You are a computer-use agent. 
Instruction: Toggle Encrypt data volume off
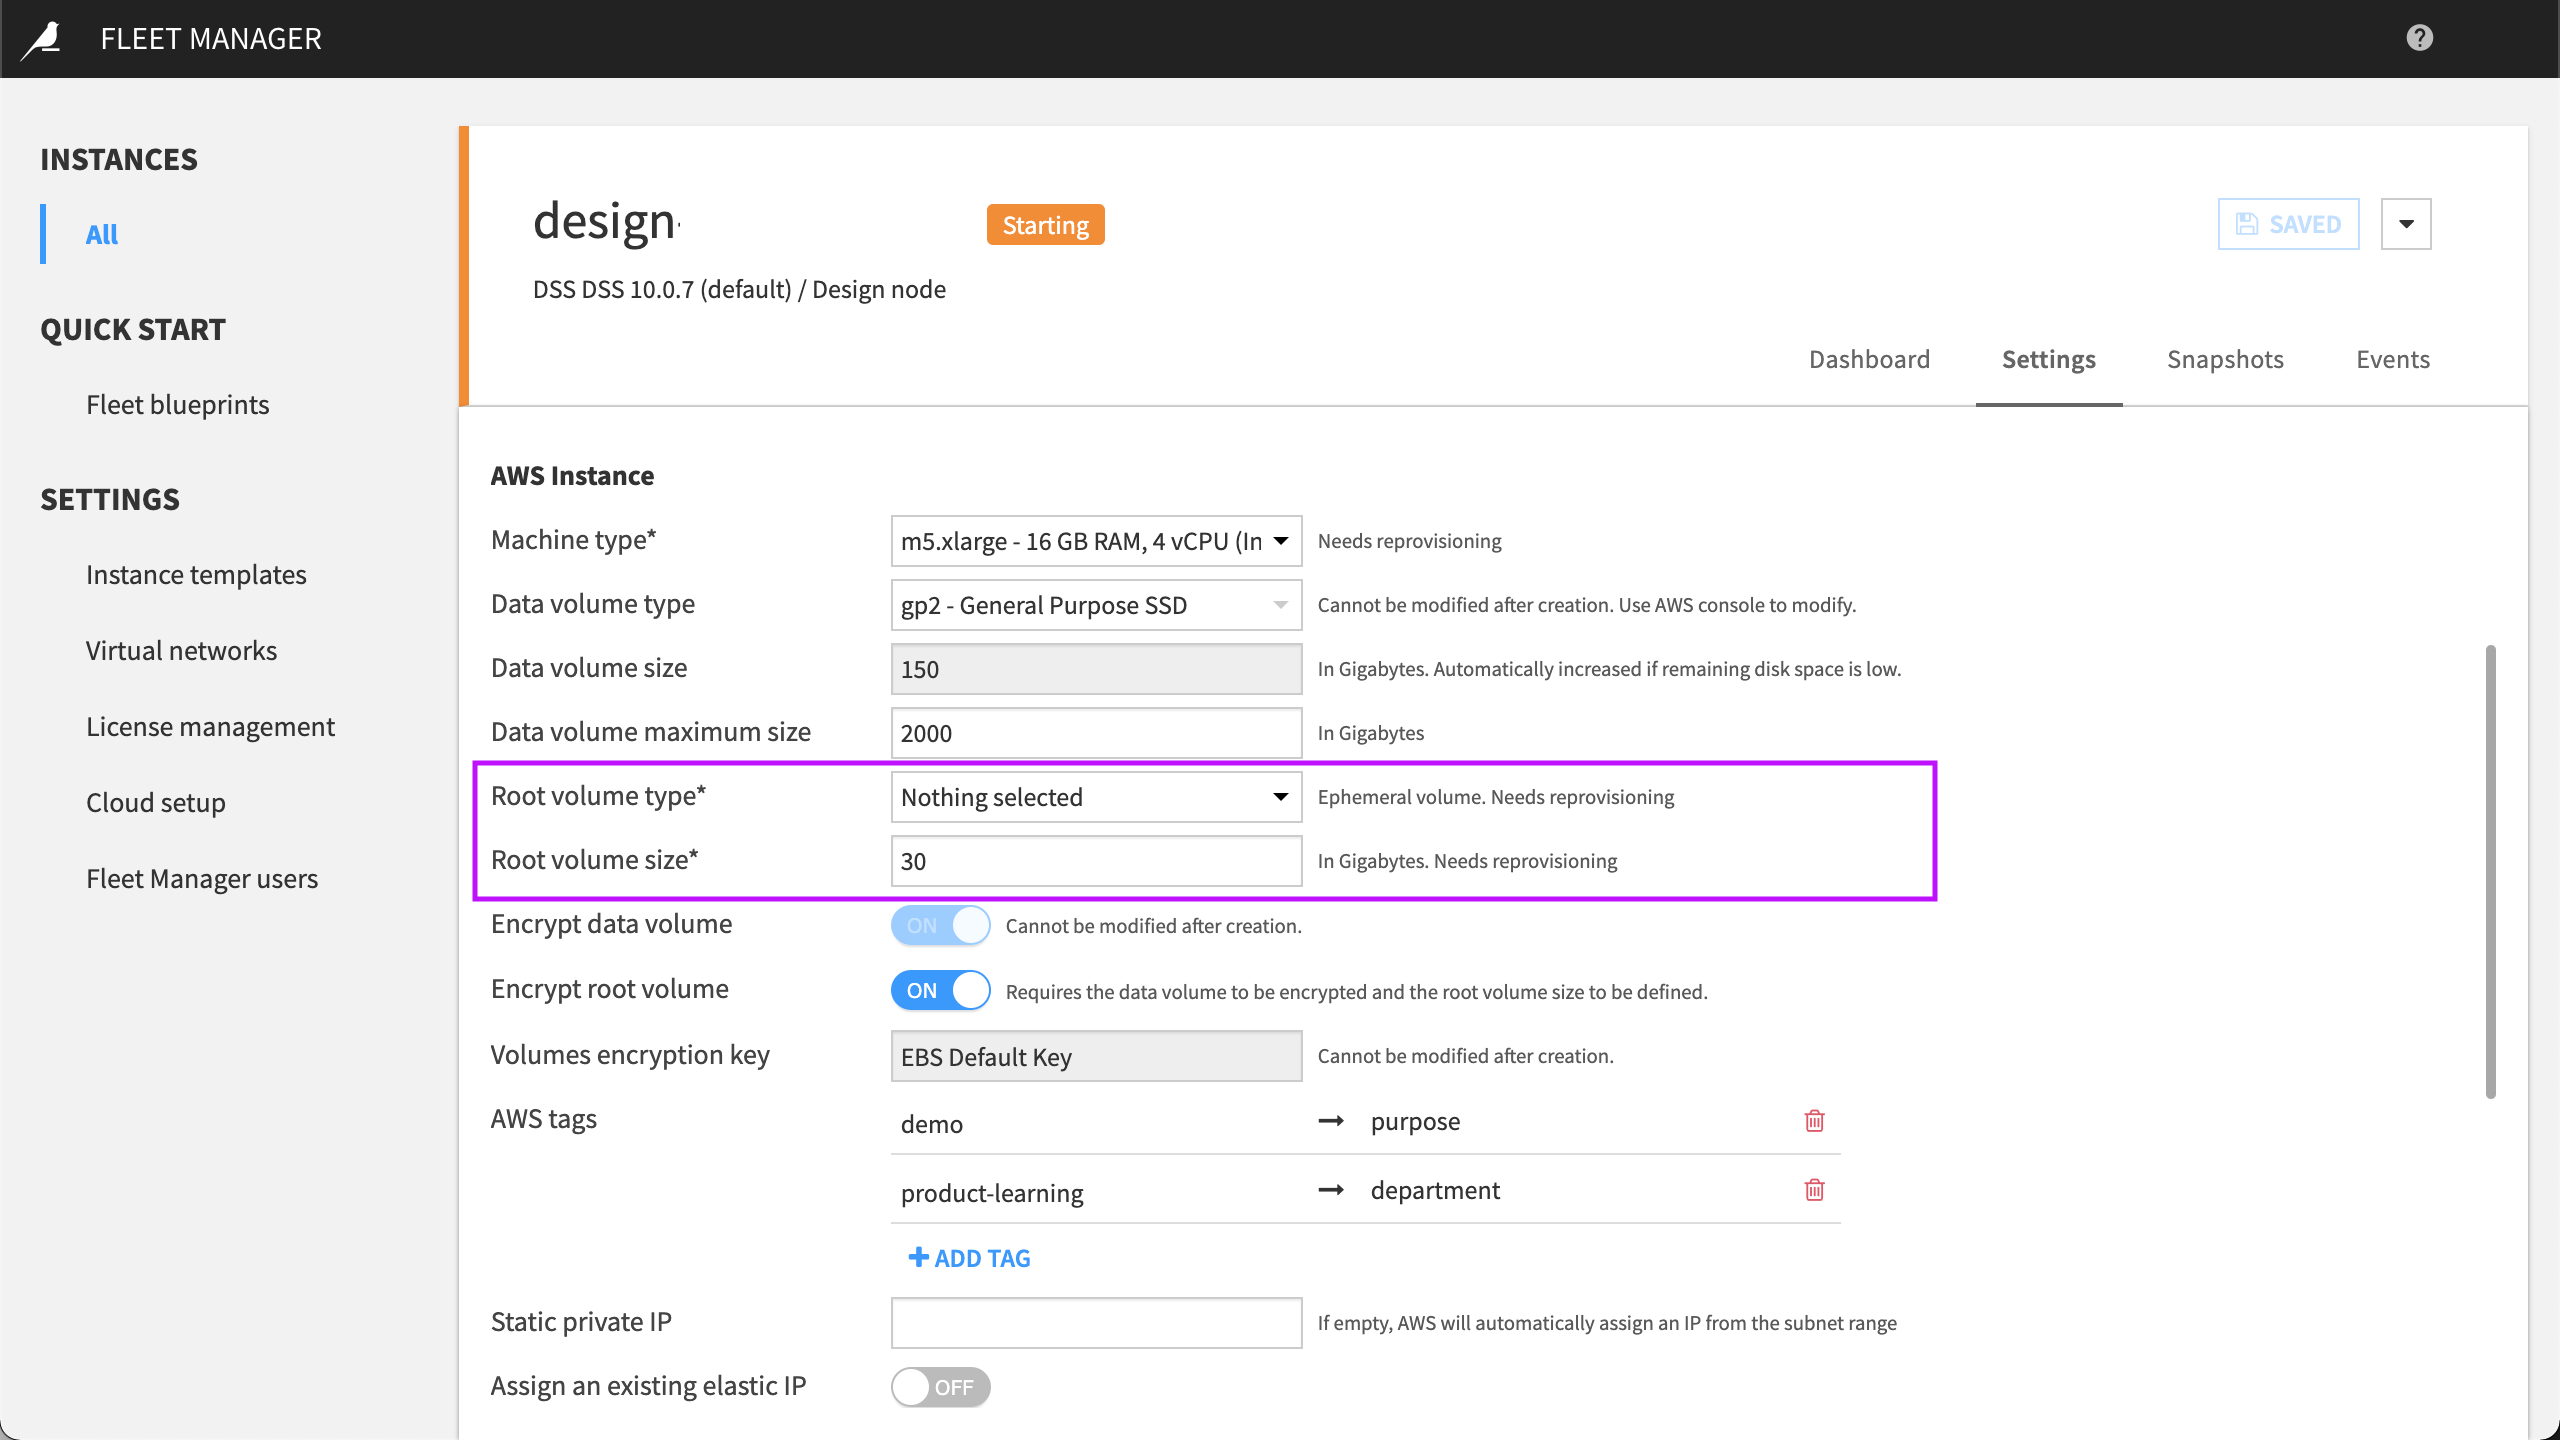click(939, 925)
